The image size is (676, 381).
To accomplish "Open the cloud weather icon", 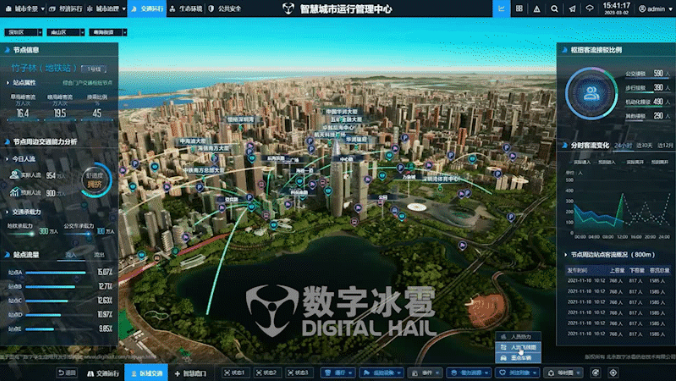I will point(589,9).
